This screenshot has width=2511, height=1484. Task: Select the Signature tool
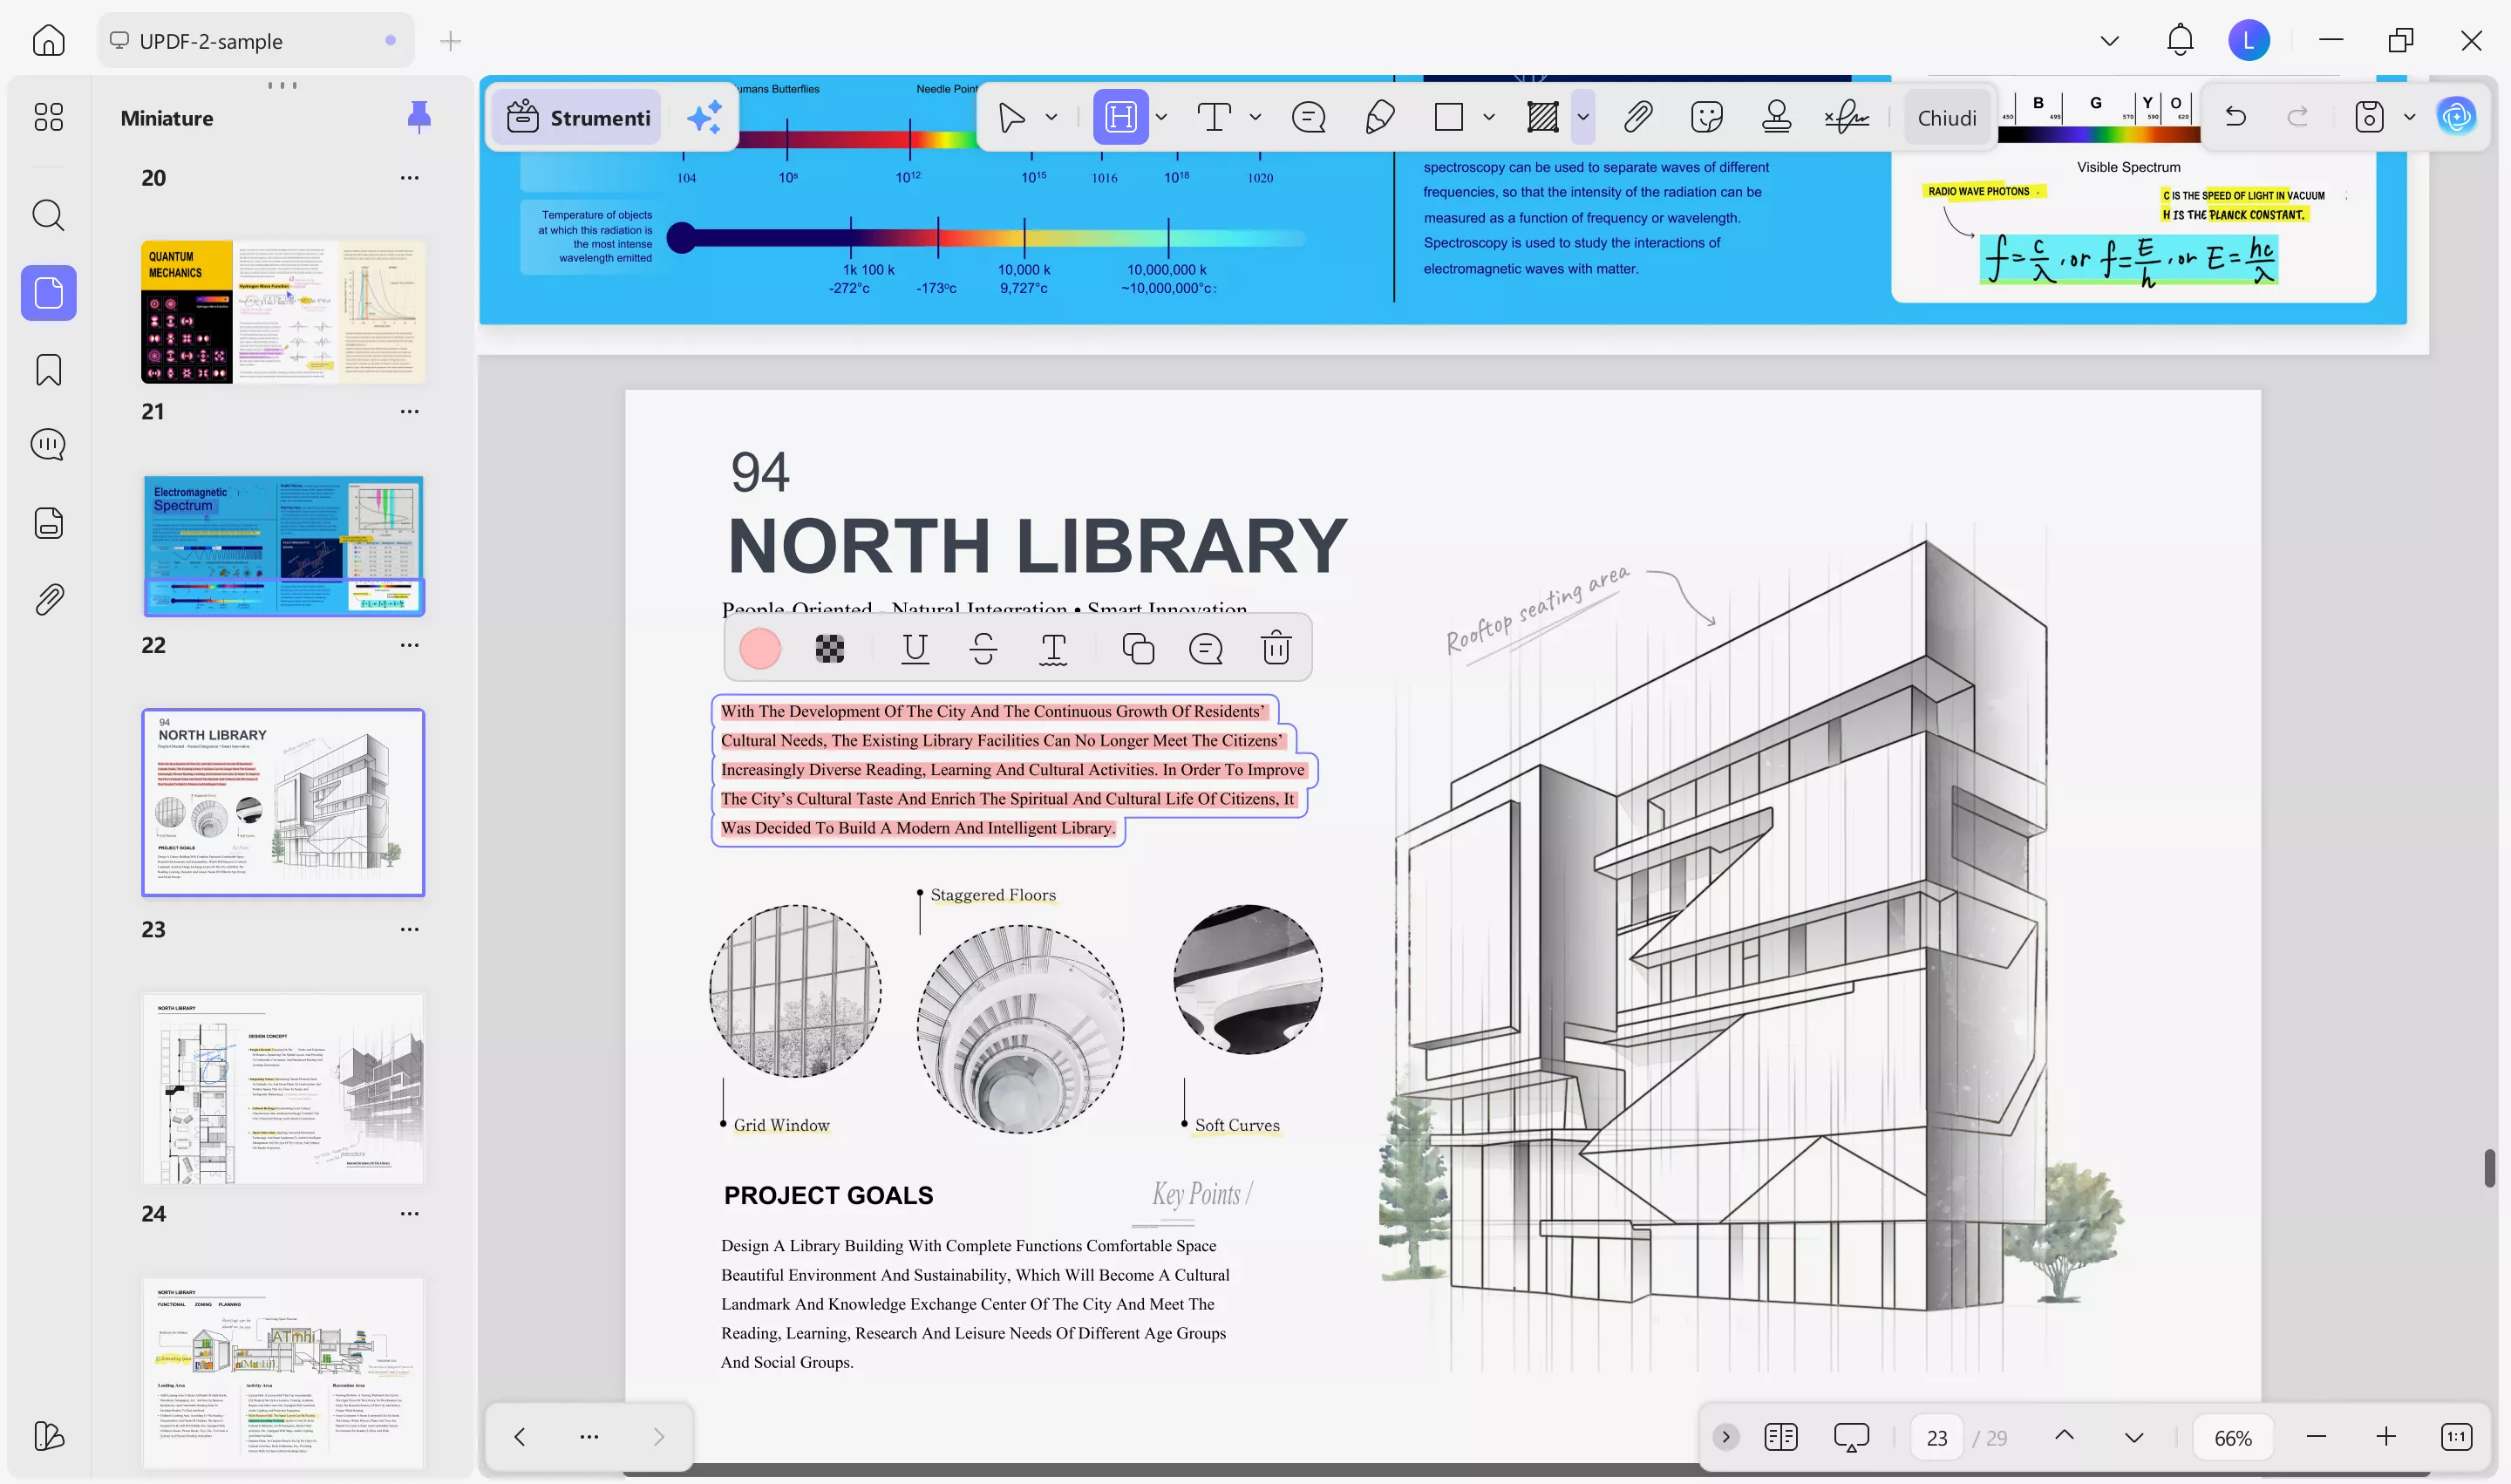(1846, 117)
